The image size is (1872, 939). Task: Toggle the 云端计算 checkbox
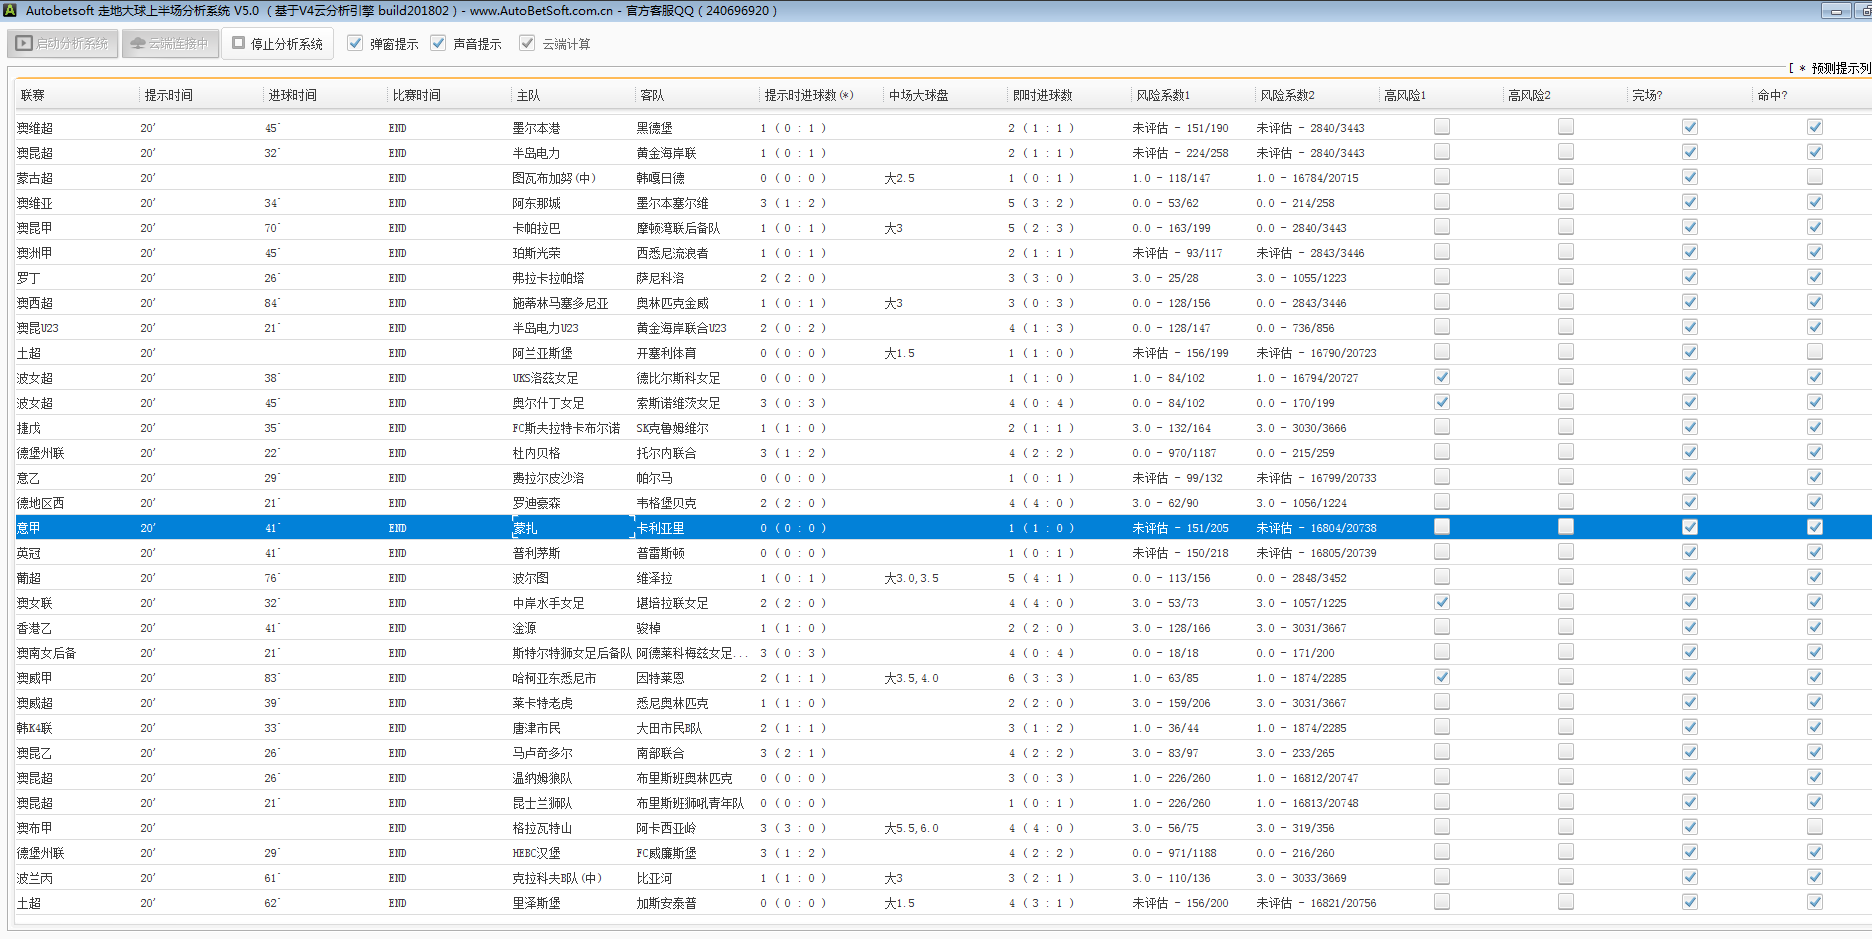pyautogui.click(x=527, y=43)
